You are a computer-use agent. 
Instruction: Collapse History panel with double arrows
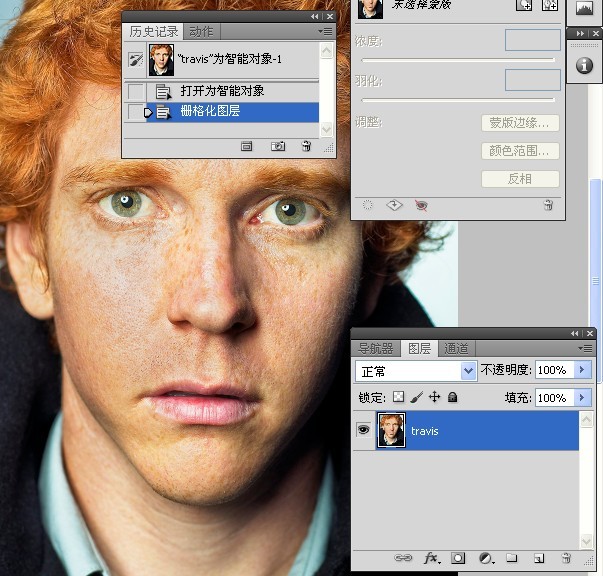coord(315,17)
